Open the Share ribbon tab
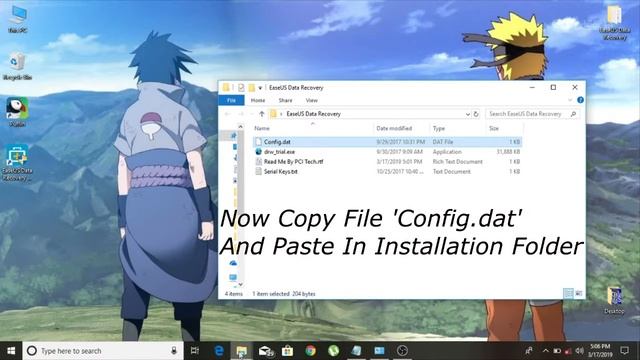Viewport: 640px width, 360px height. [285, 100]
